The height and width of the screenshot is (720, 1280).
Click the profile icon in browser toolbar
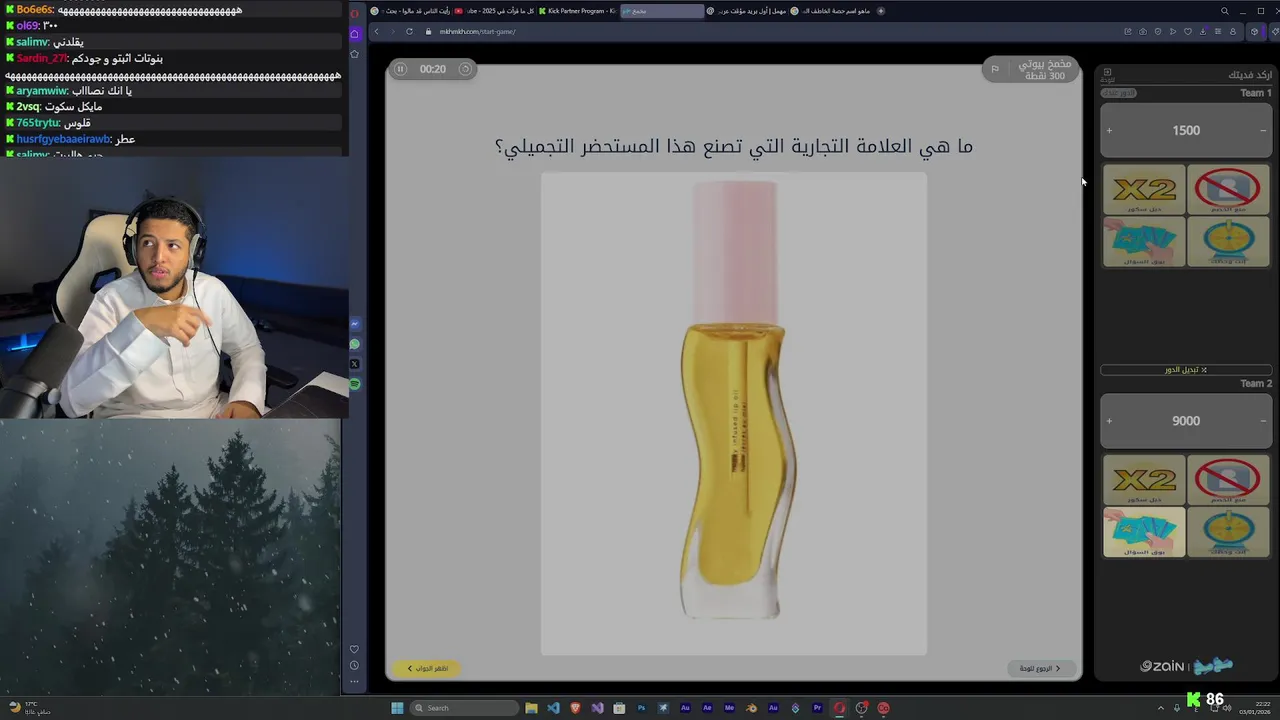(1233, 31)
